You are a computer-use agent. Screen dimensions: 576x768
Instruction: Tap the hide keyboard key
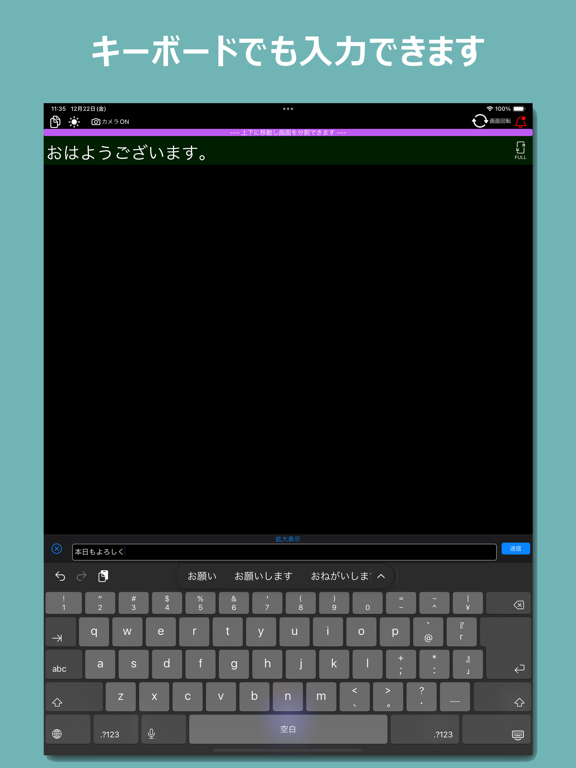[497, 729]
